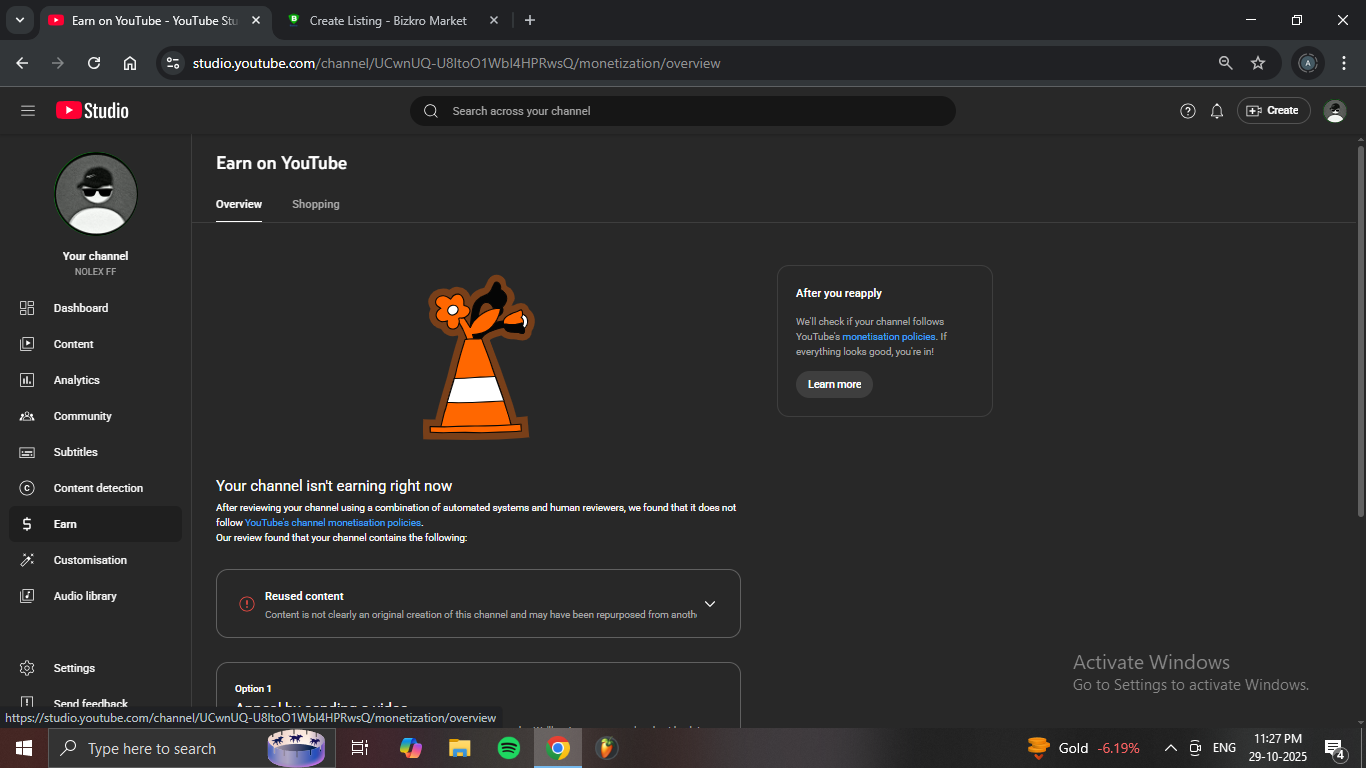The height and width of the screenshot is (768, 1366).
Task: Click the Create button
Action: pyautogui.click(x=1273, y=111)
